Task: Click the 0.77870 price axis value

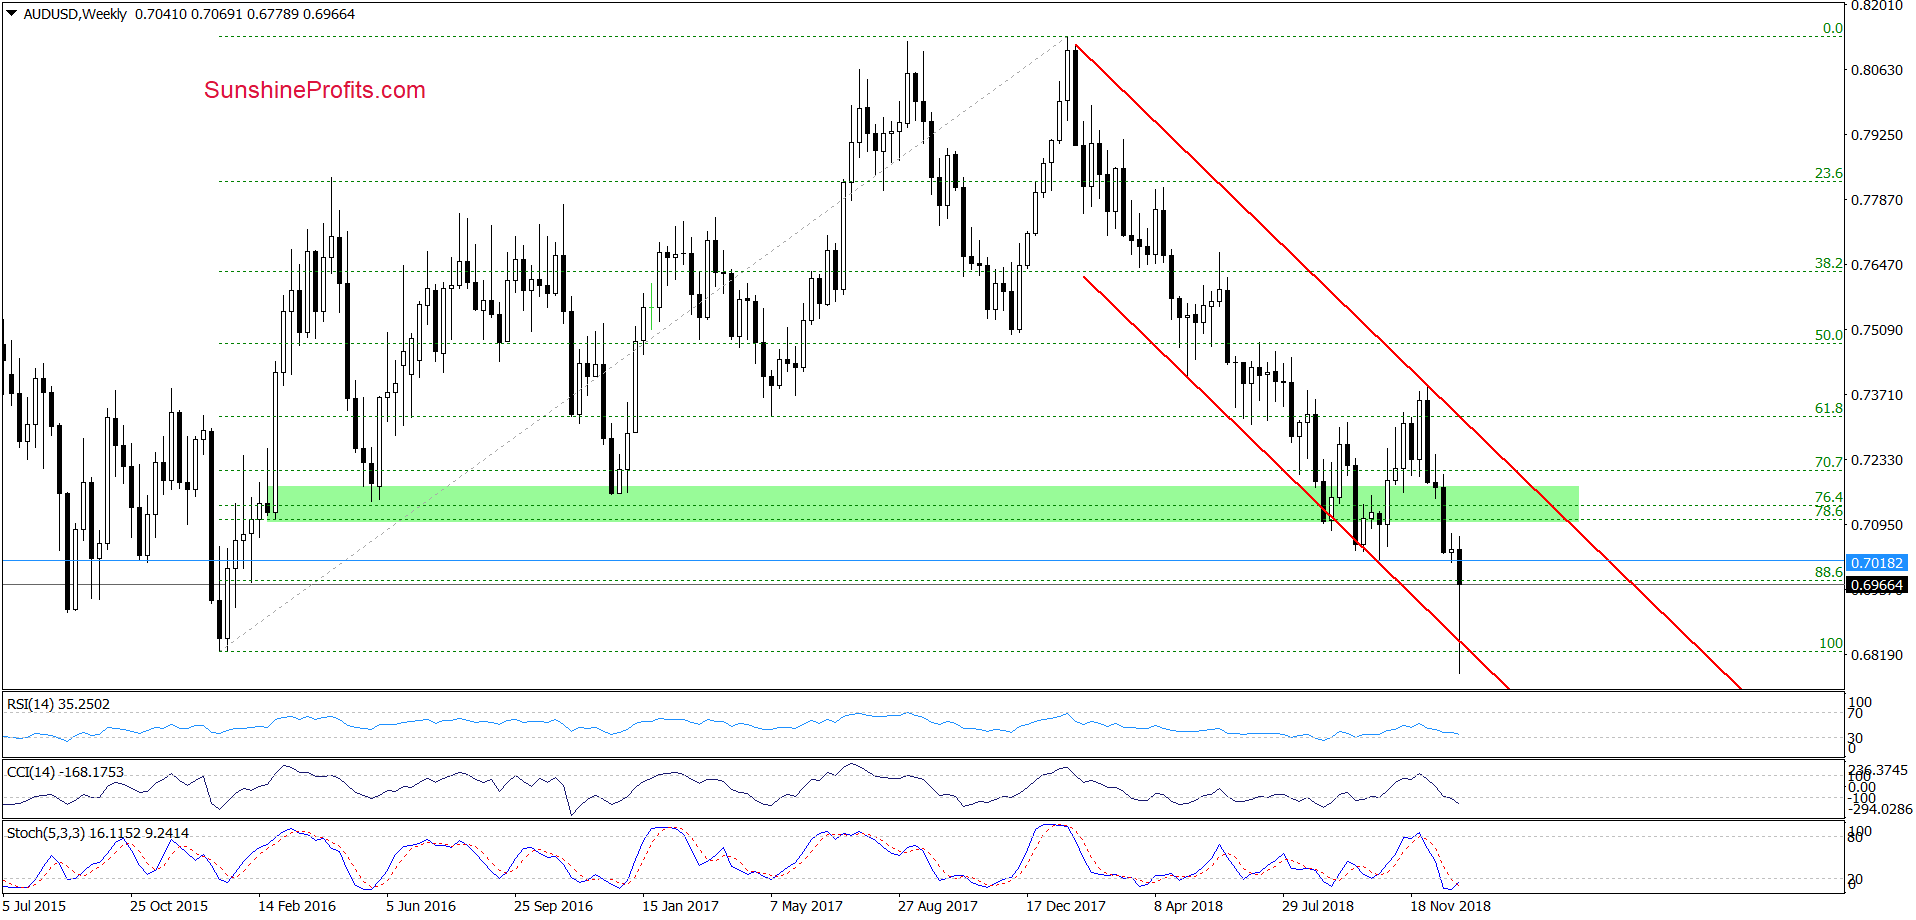Action: click(x=1877, y=200)
